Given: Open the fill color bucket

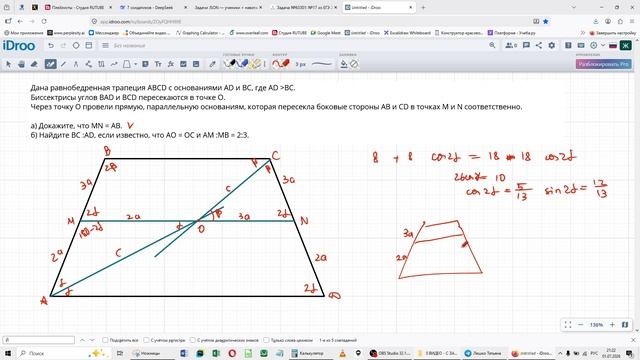Looking at the screenshot, I should tap(344, 64).
